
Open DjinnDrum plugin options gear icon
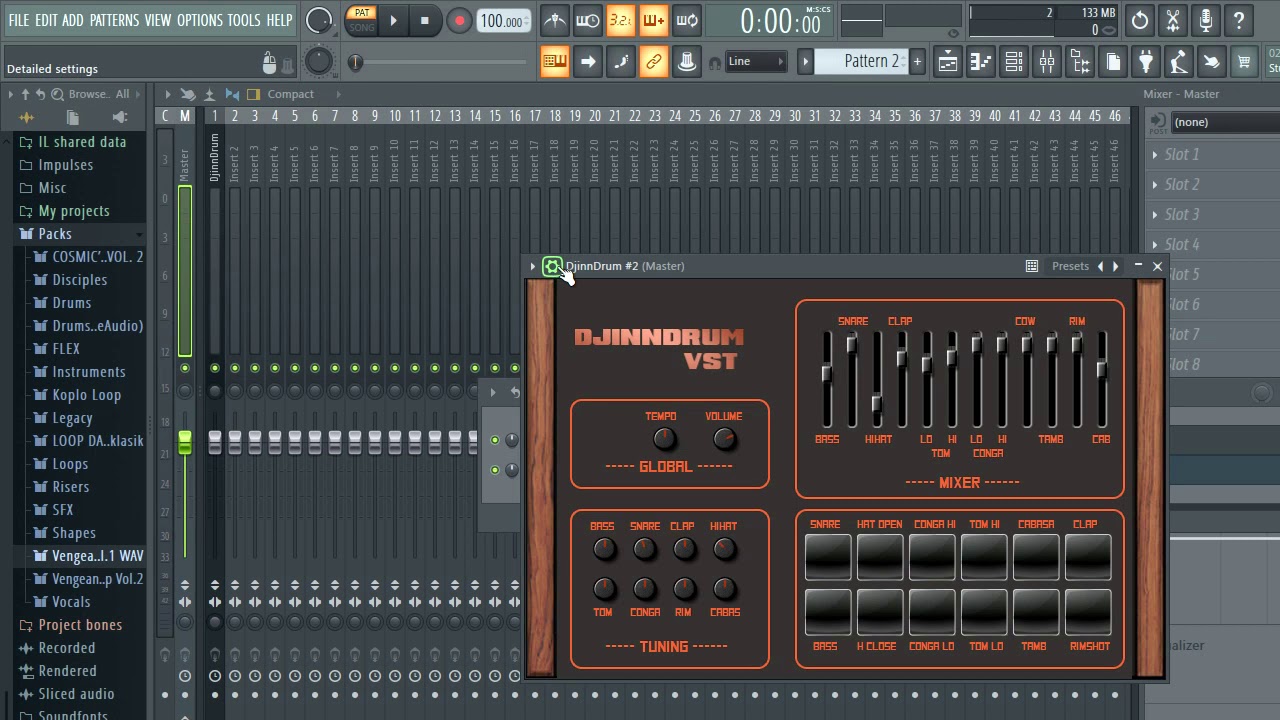(x=552, y=266)
